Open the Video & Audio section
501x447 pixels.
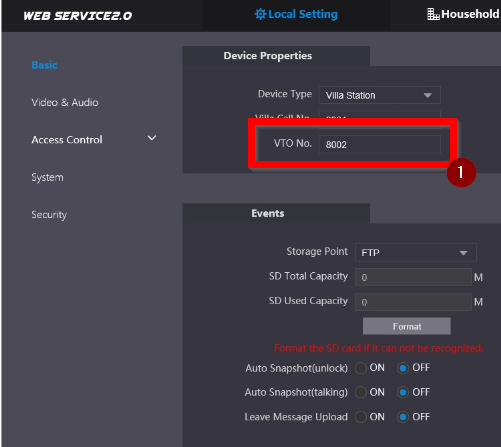pos(65,102)
